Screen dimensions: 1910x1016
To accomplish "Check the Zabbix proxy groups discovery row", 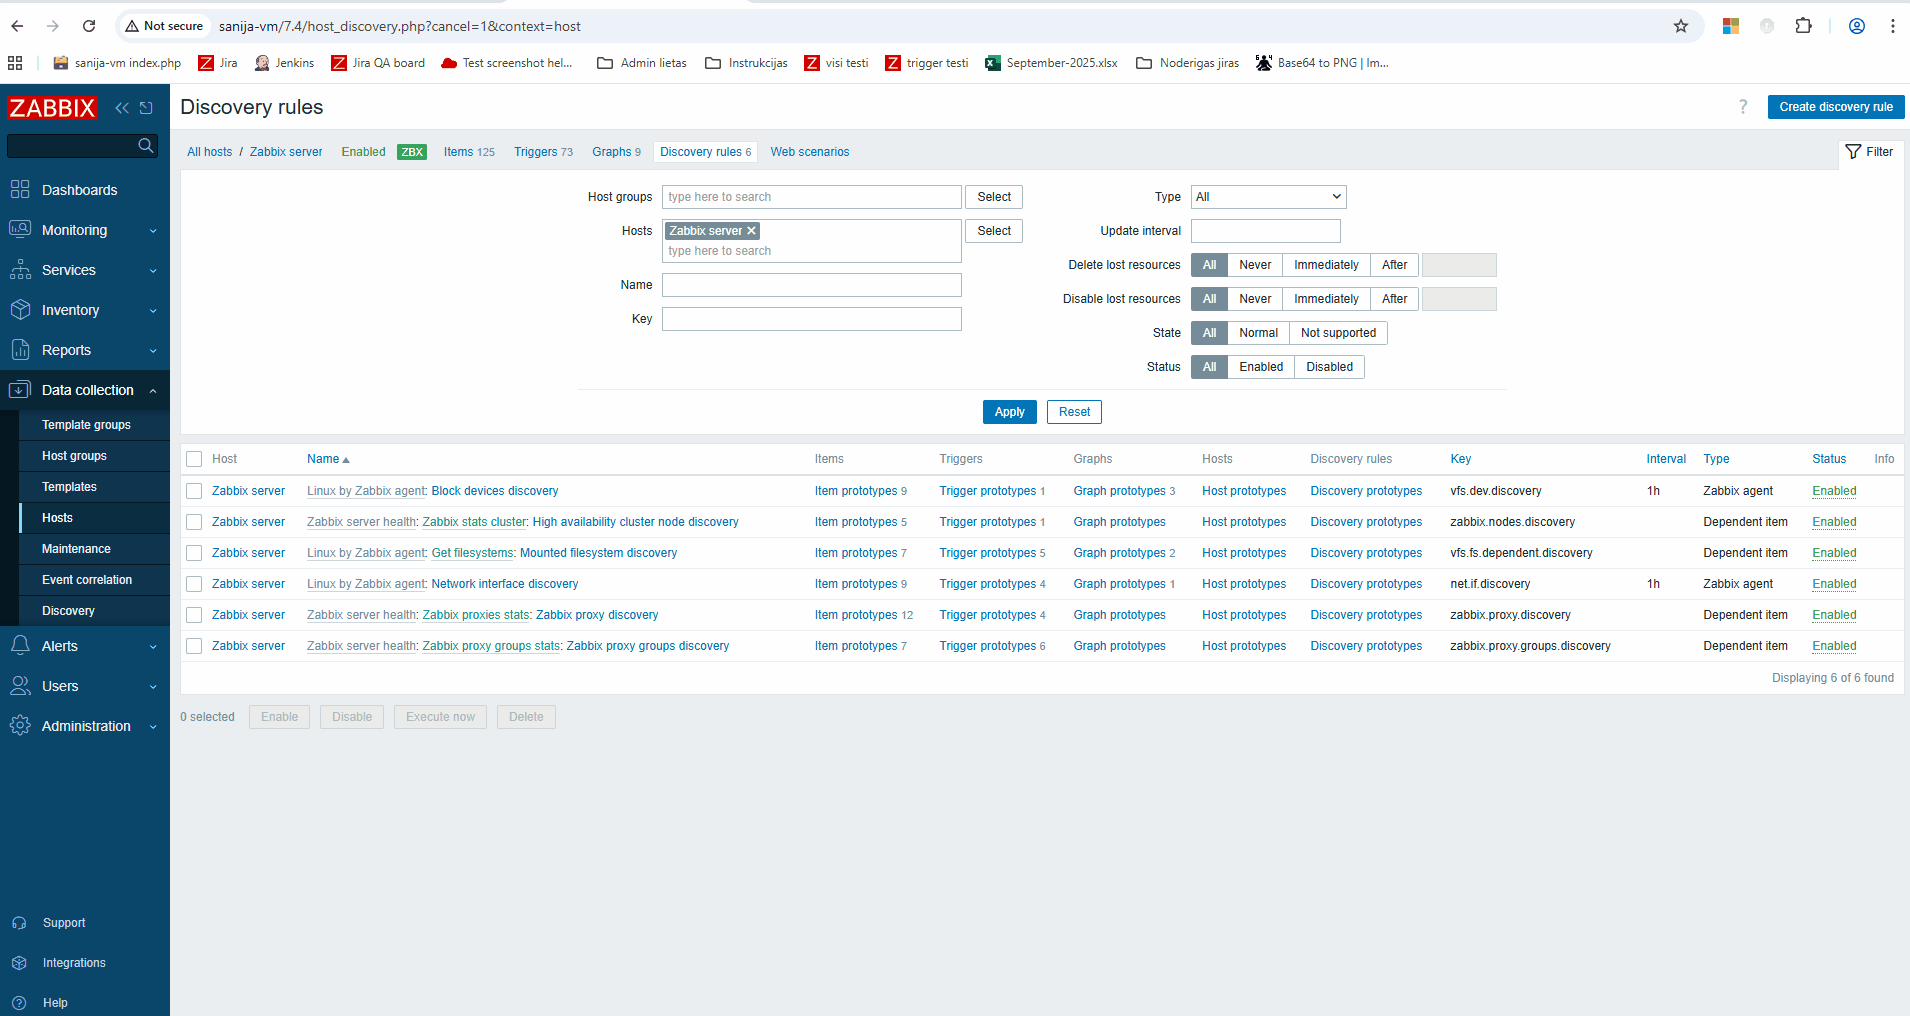I will tap(194, 646).
